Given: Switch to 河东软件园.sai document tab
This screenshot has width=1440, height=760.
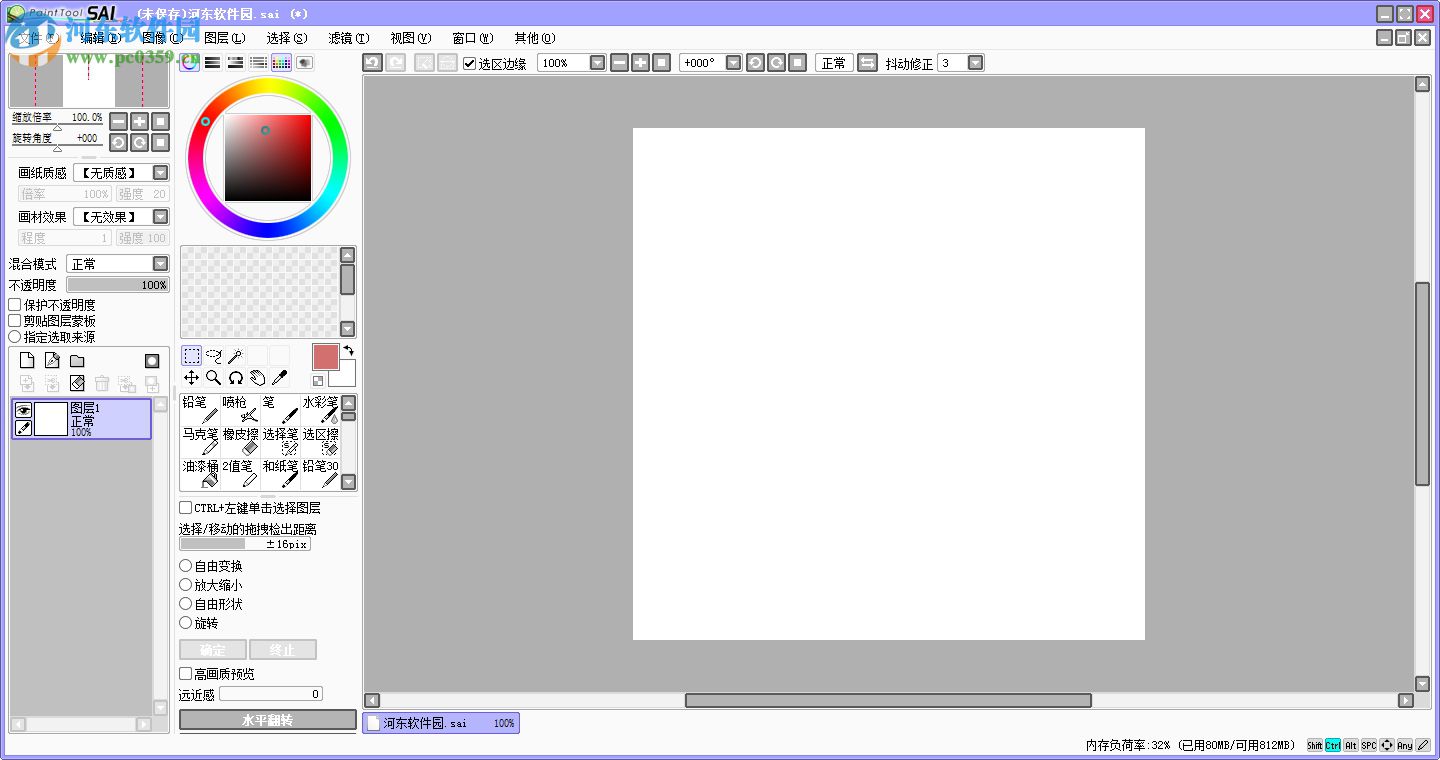Looking at the screenshot, I should click(x=441, y=723).
